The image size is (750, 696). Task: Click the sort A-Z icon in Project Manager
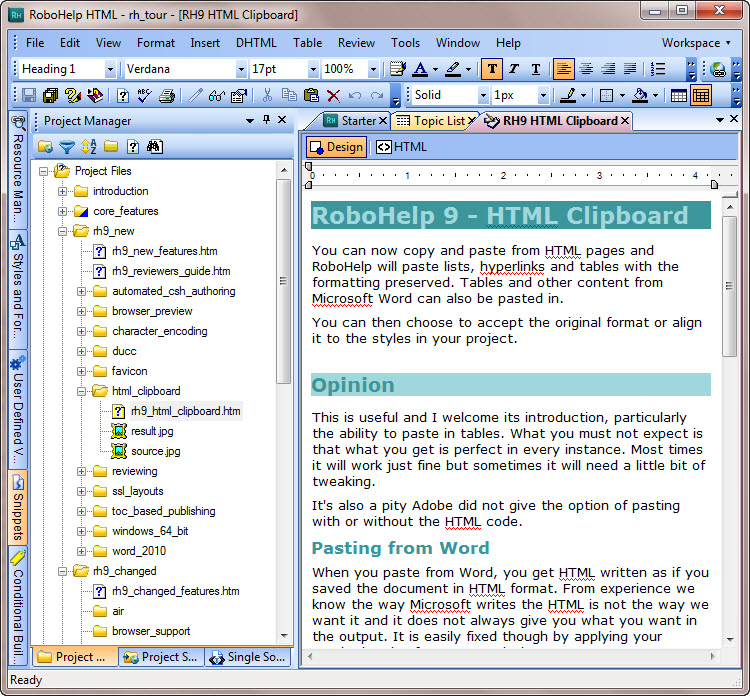pos(88,147)
